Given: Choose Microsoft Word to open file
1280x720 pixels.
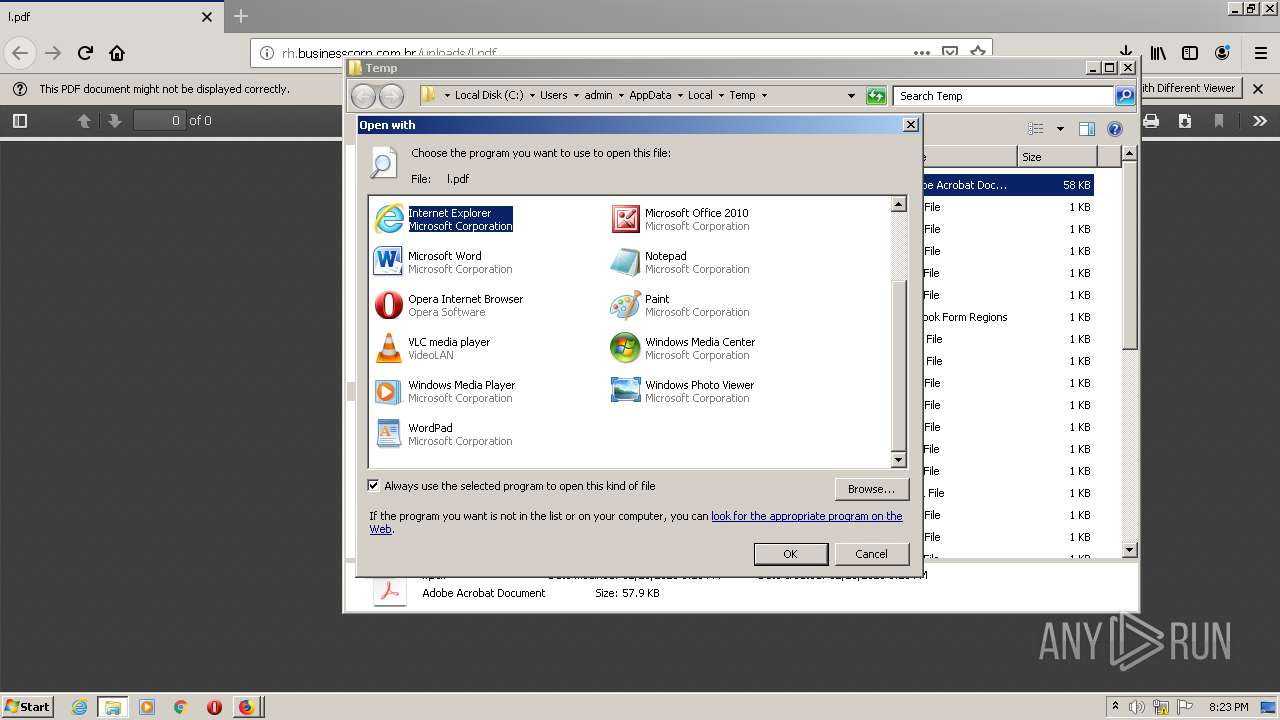Looking at the screenshot, I should [445, 262].
